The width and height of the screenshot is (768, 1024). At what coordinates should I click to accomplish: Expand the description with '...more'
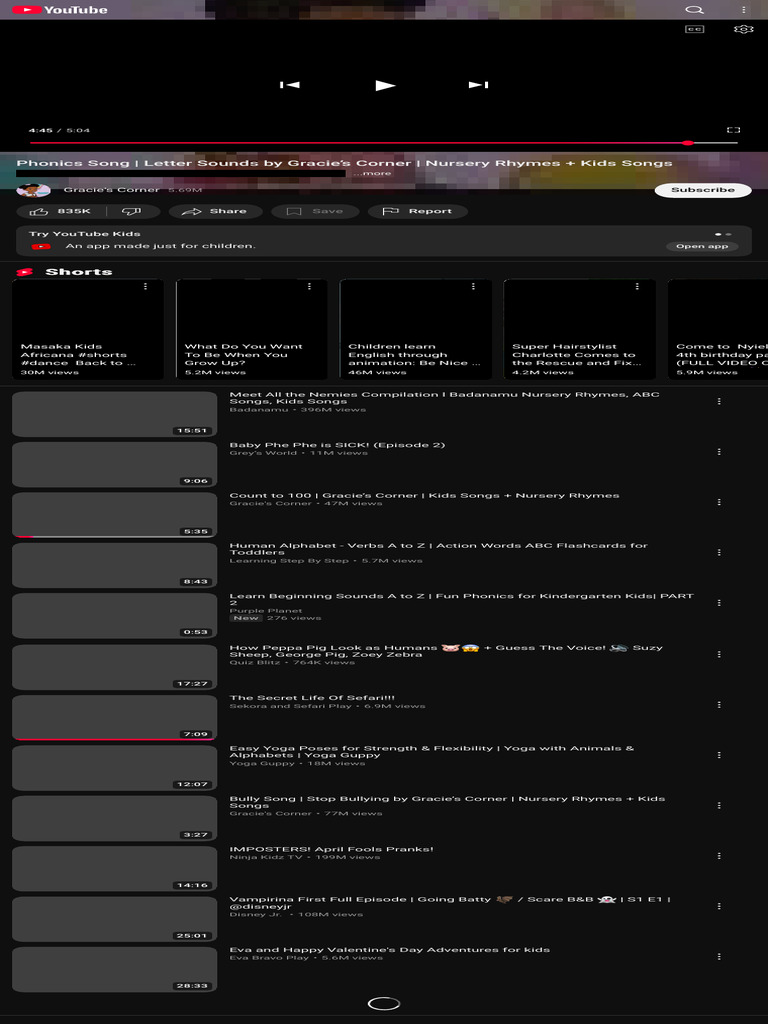(372, 174)
